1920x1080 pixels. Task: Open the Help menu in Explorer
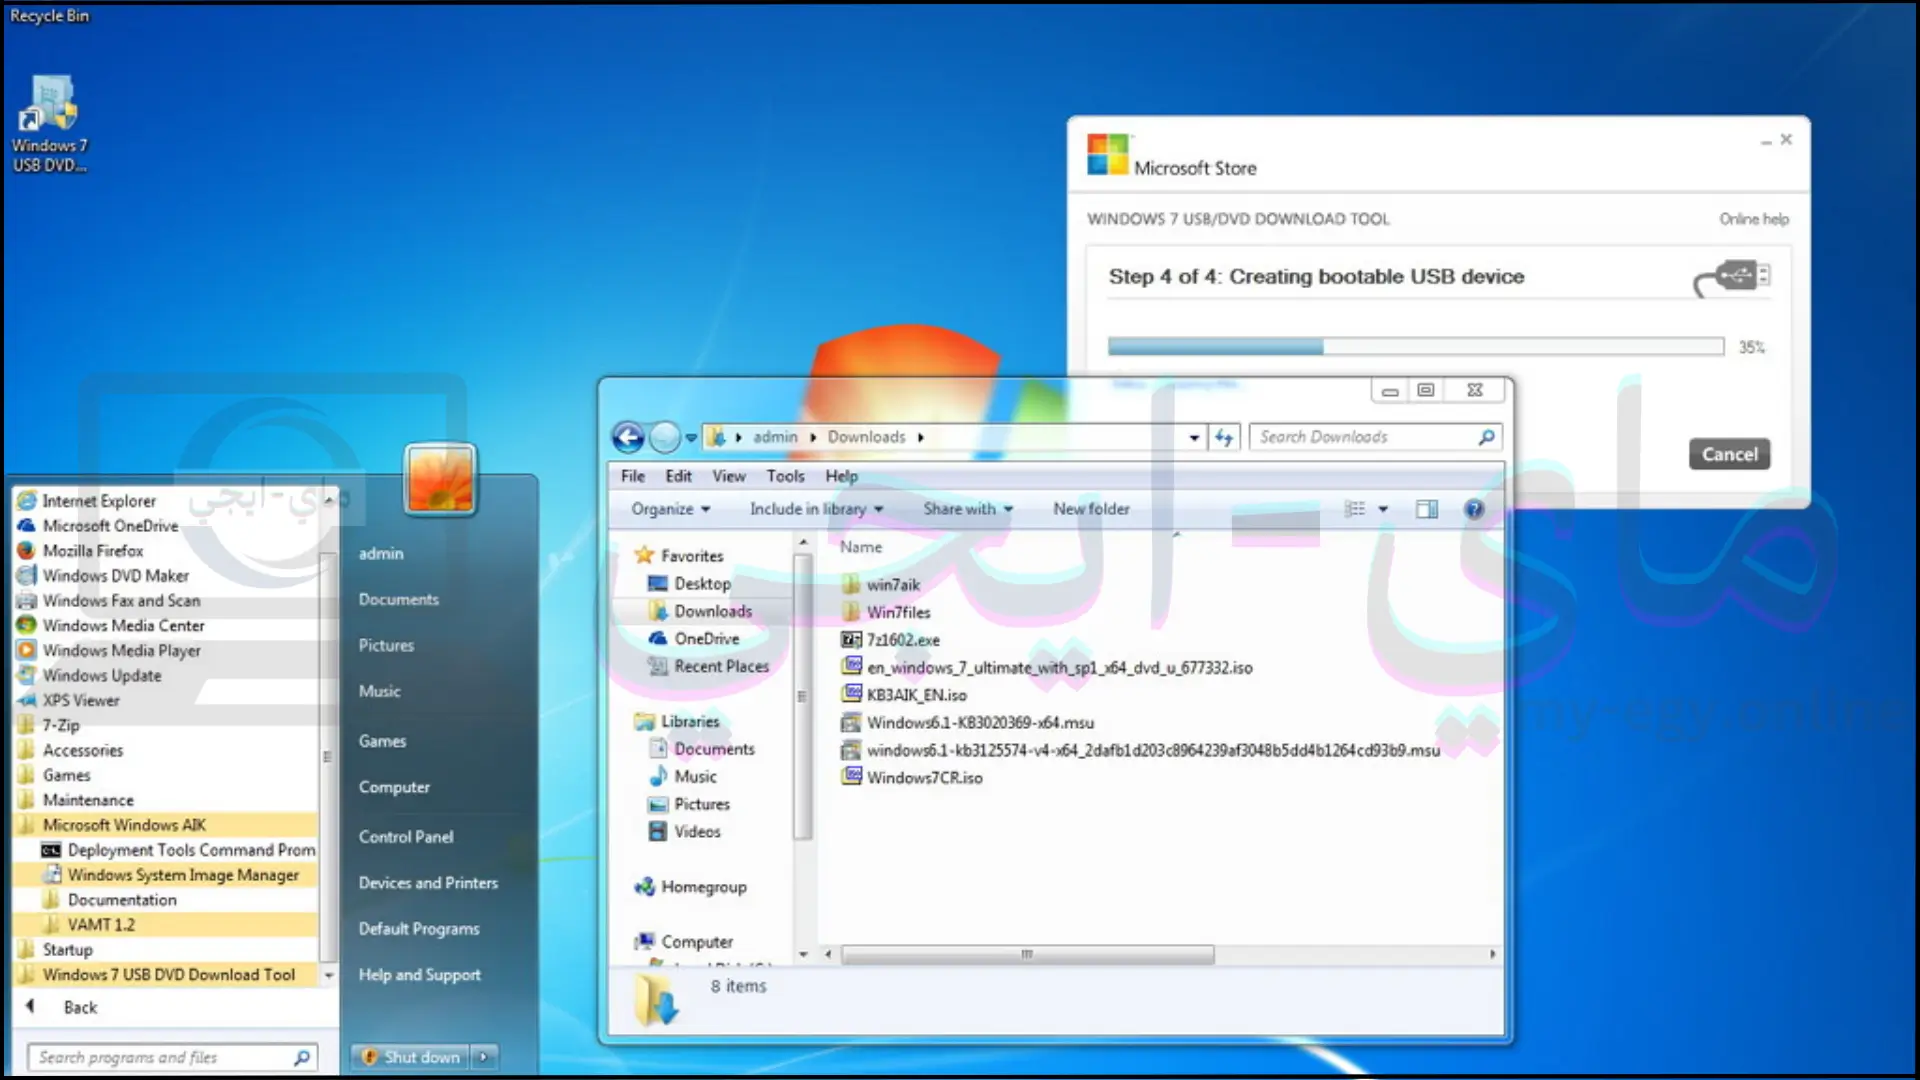coord(841,476)
